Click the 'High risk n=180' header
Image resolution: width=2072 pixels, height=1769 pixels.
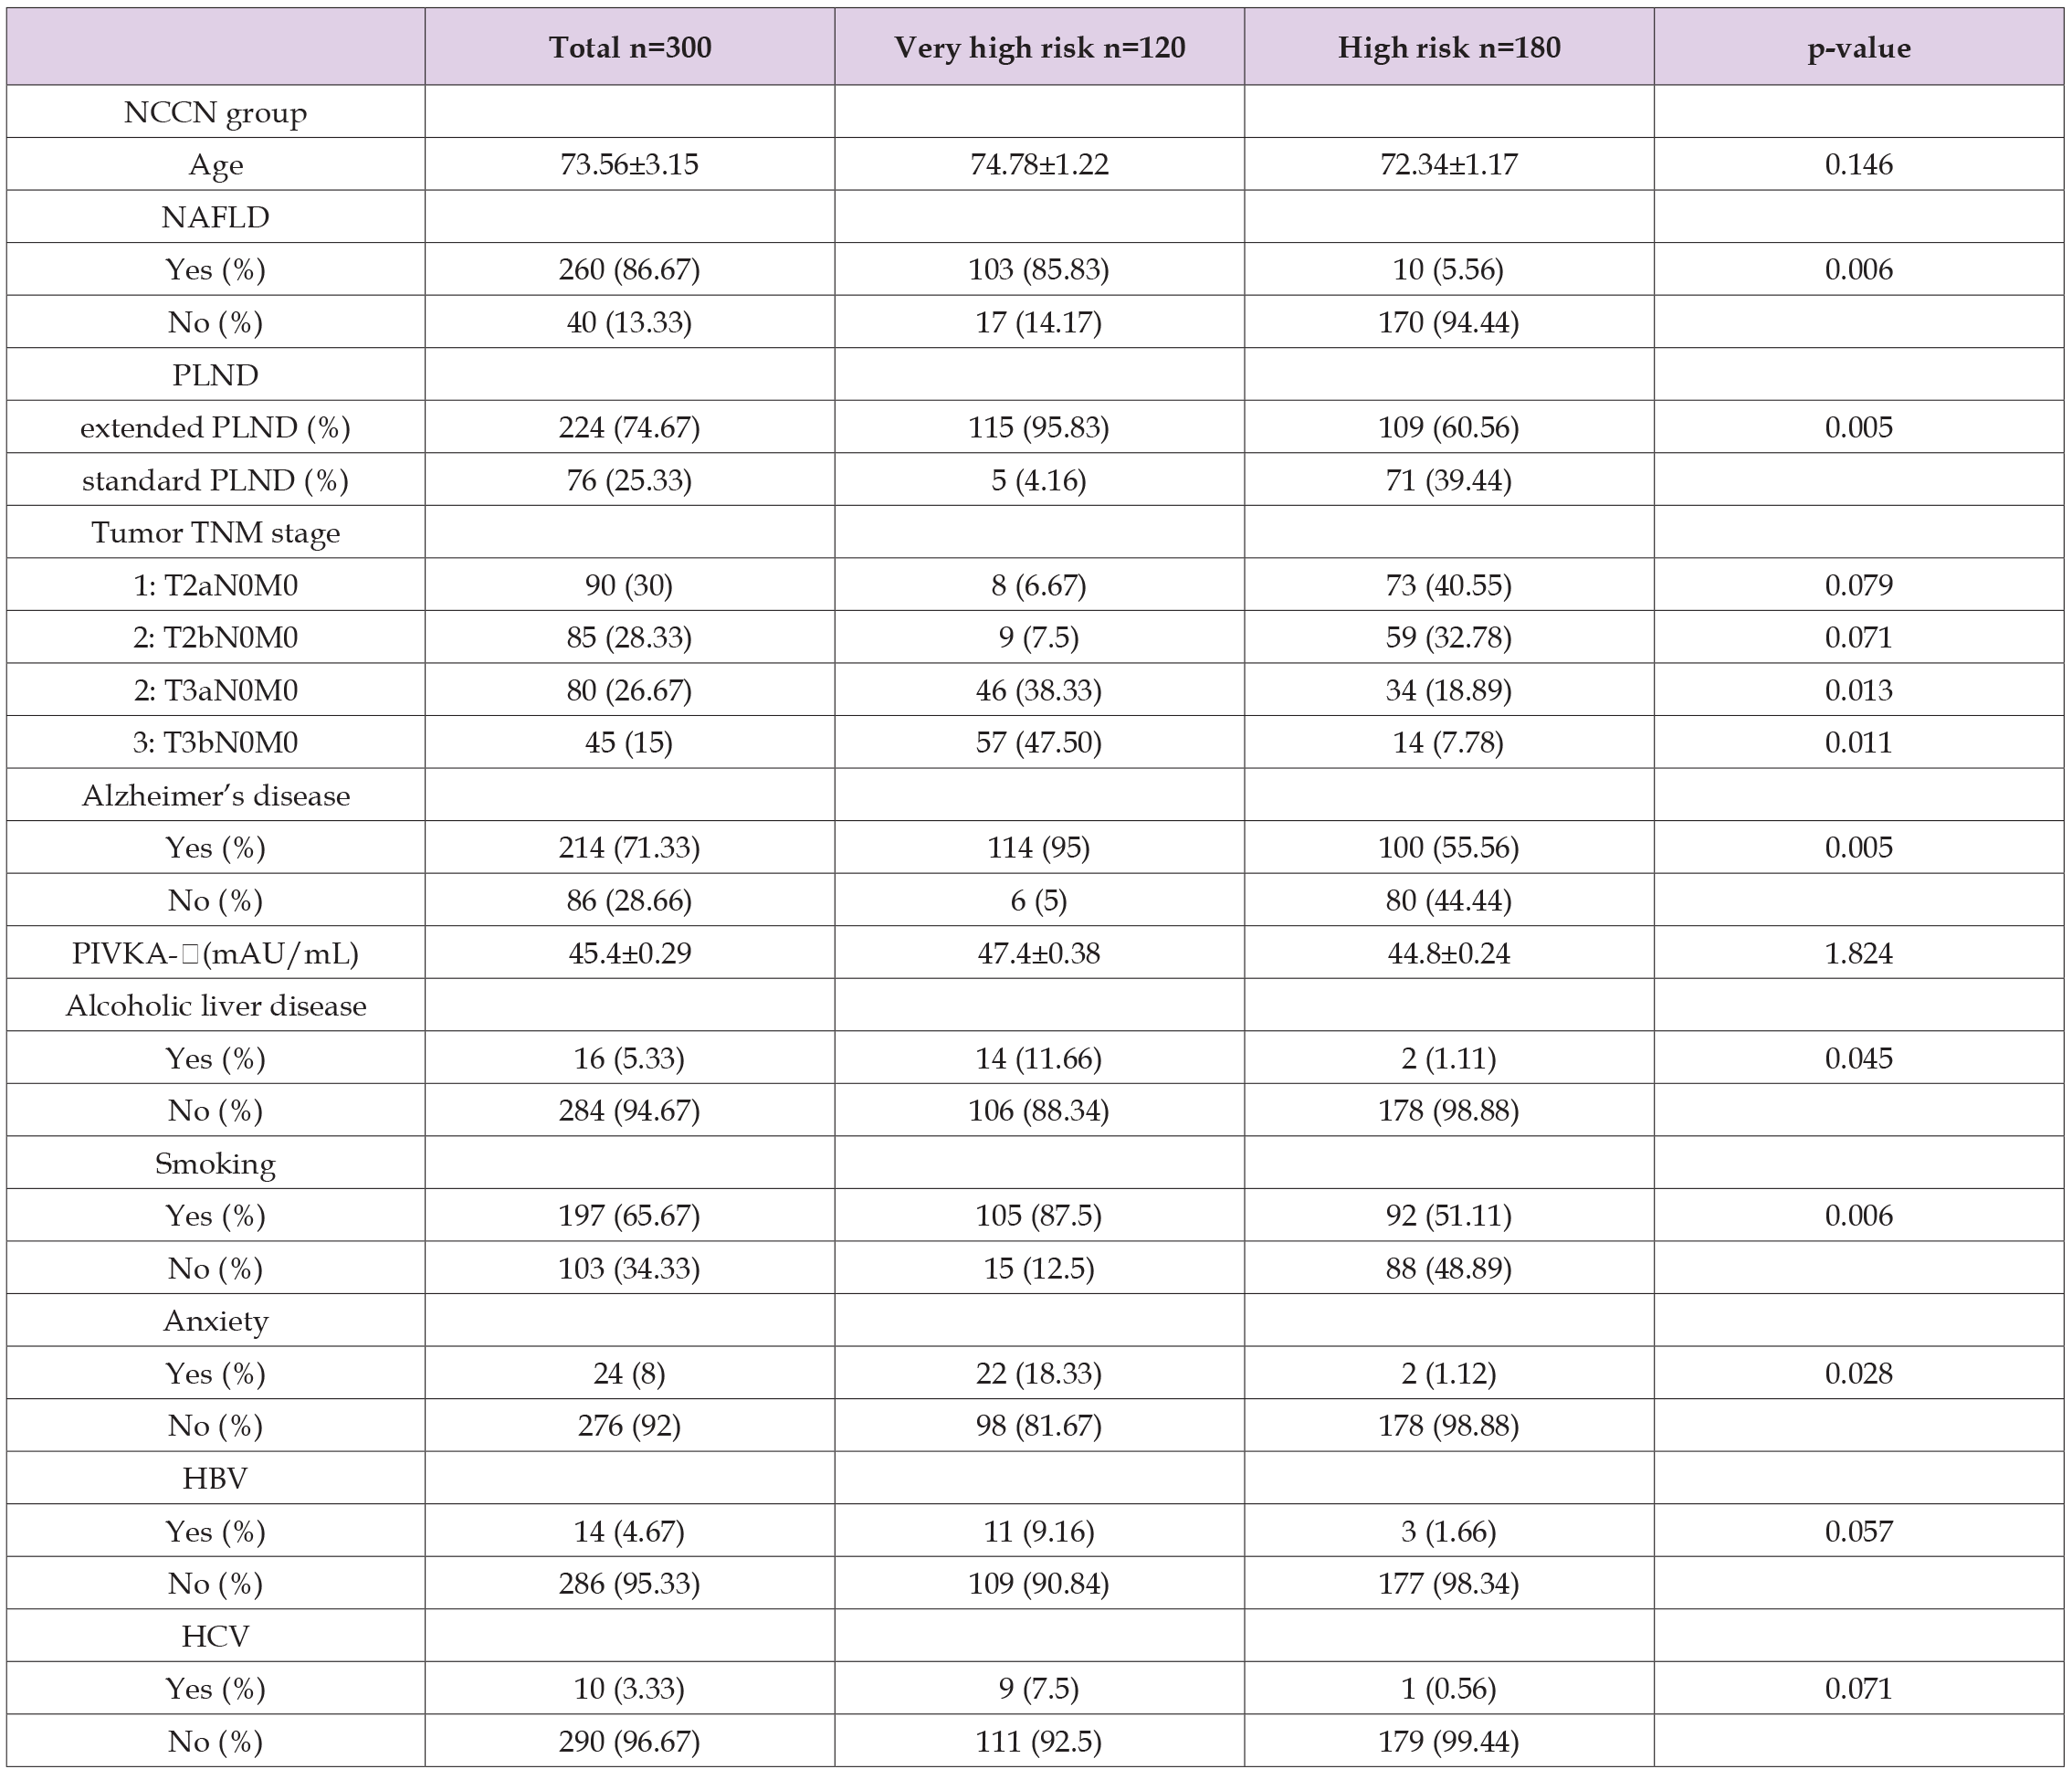coord(1449,48)
